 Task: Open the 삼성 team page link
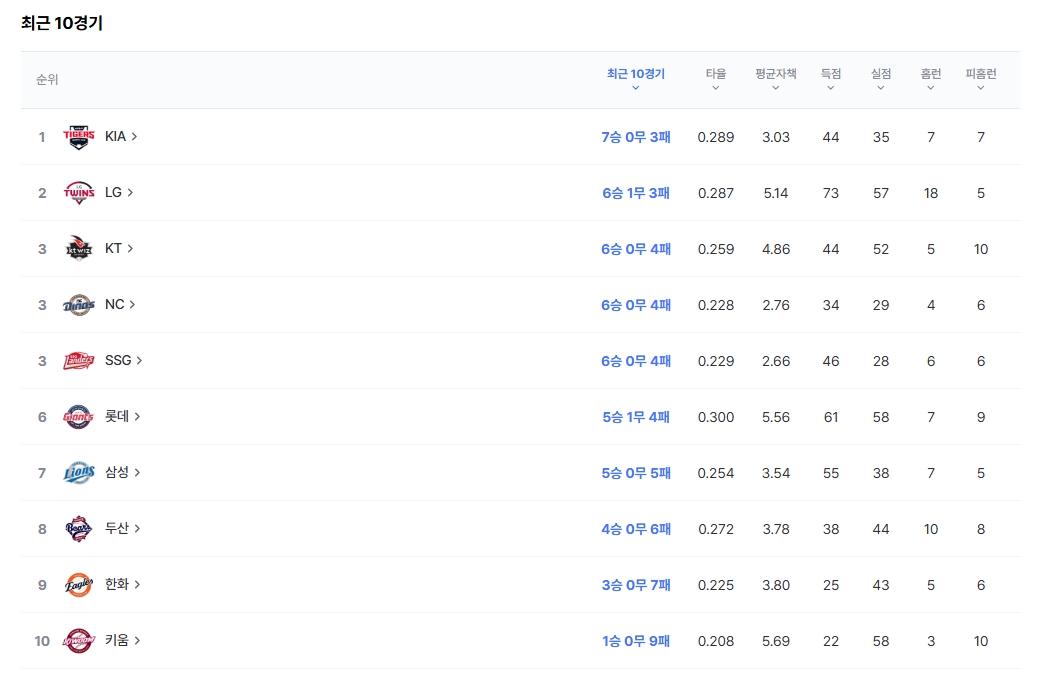coord(122,472)
